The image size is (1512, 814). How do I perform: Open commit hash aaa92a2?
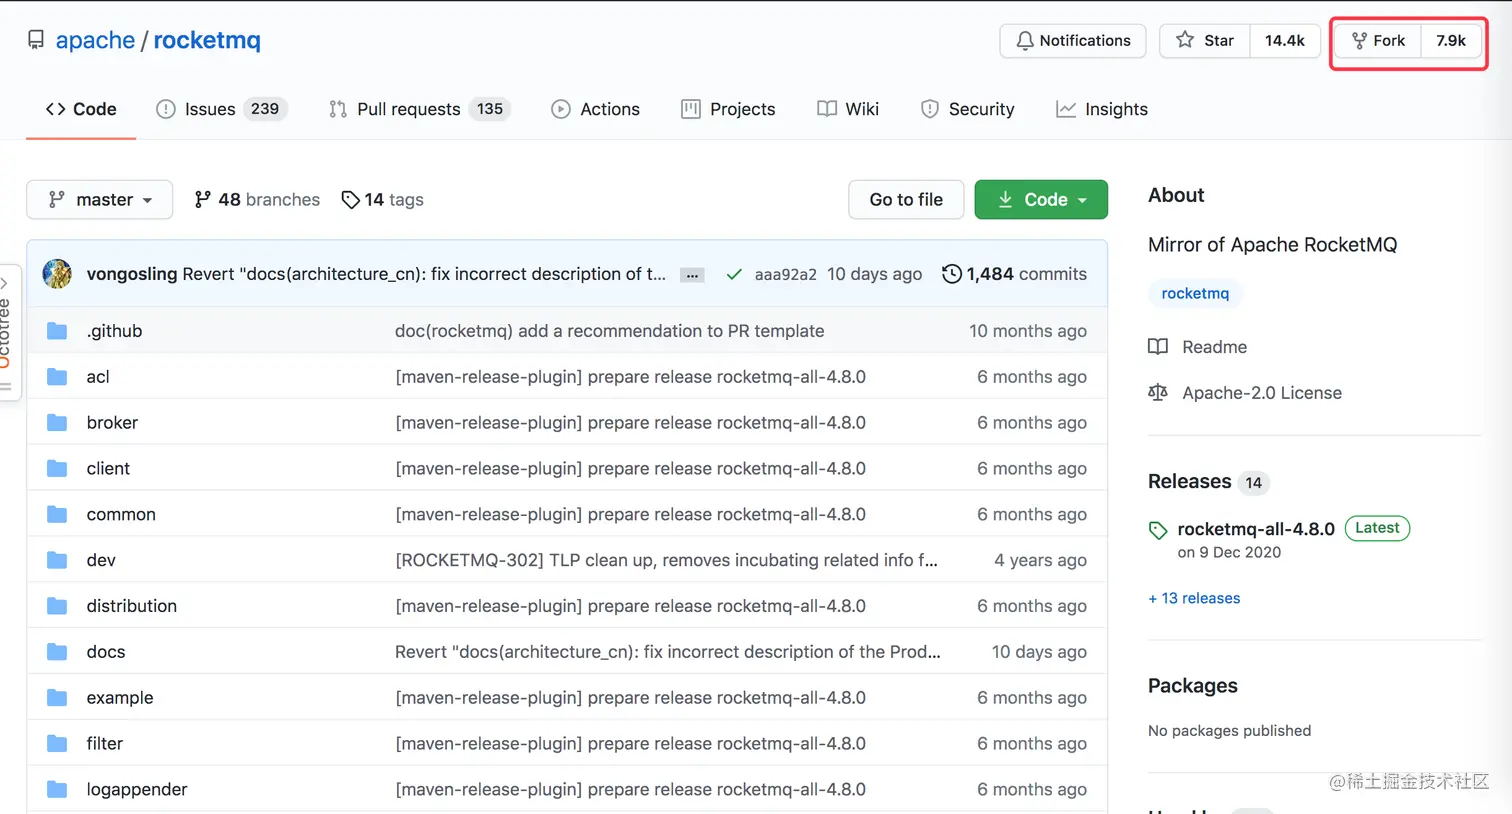click(785, 274)
